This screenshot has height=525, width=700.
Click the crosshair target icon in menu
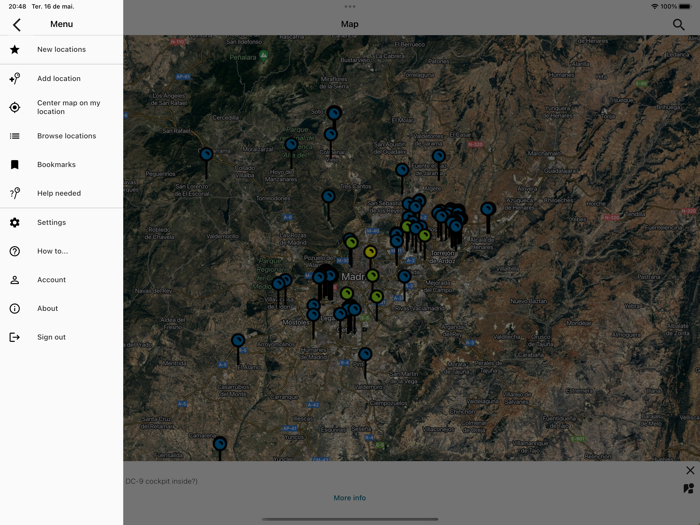click(x=15, y=107)
